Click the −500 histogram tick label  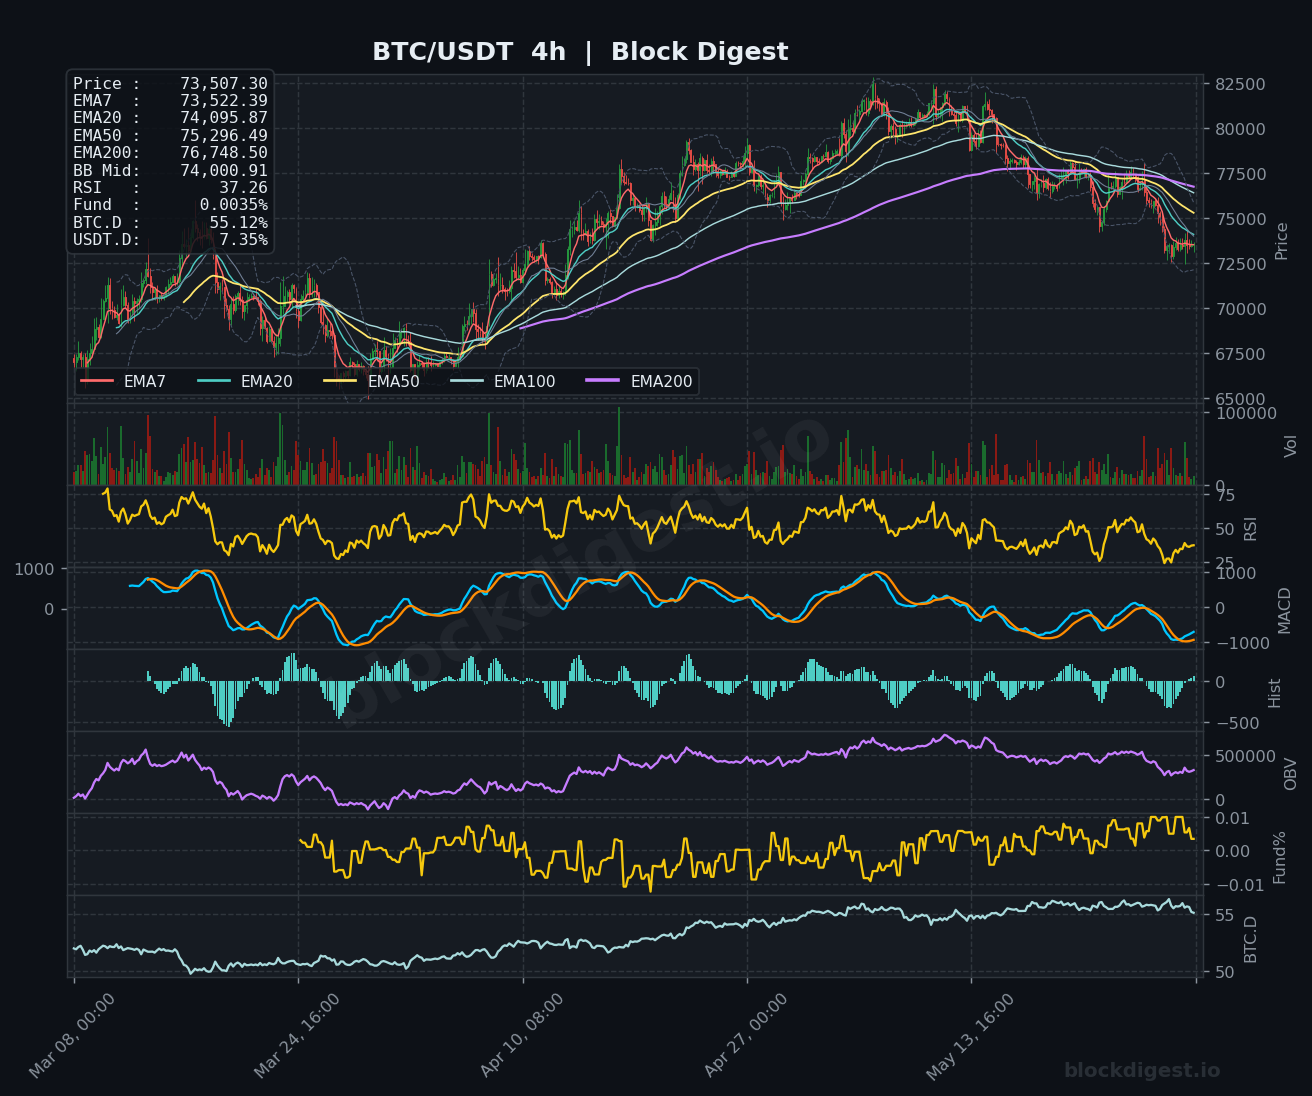(x=1237, y=723)
